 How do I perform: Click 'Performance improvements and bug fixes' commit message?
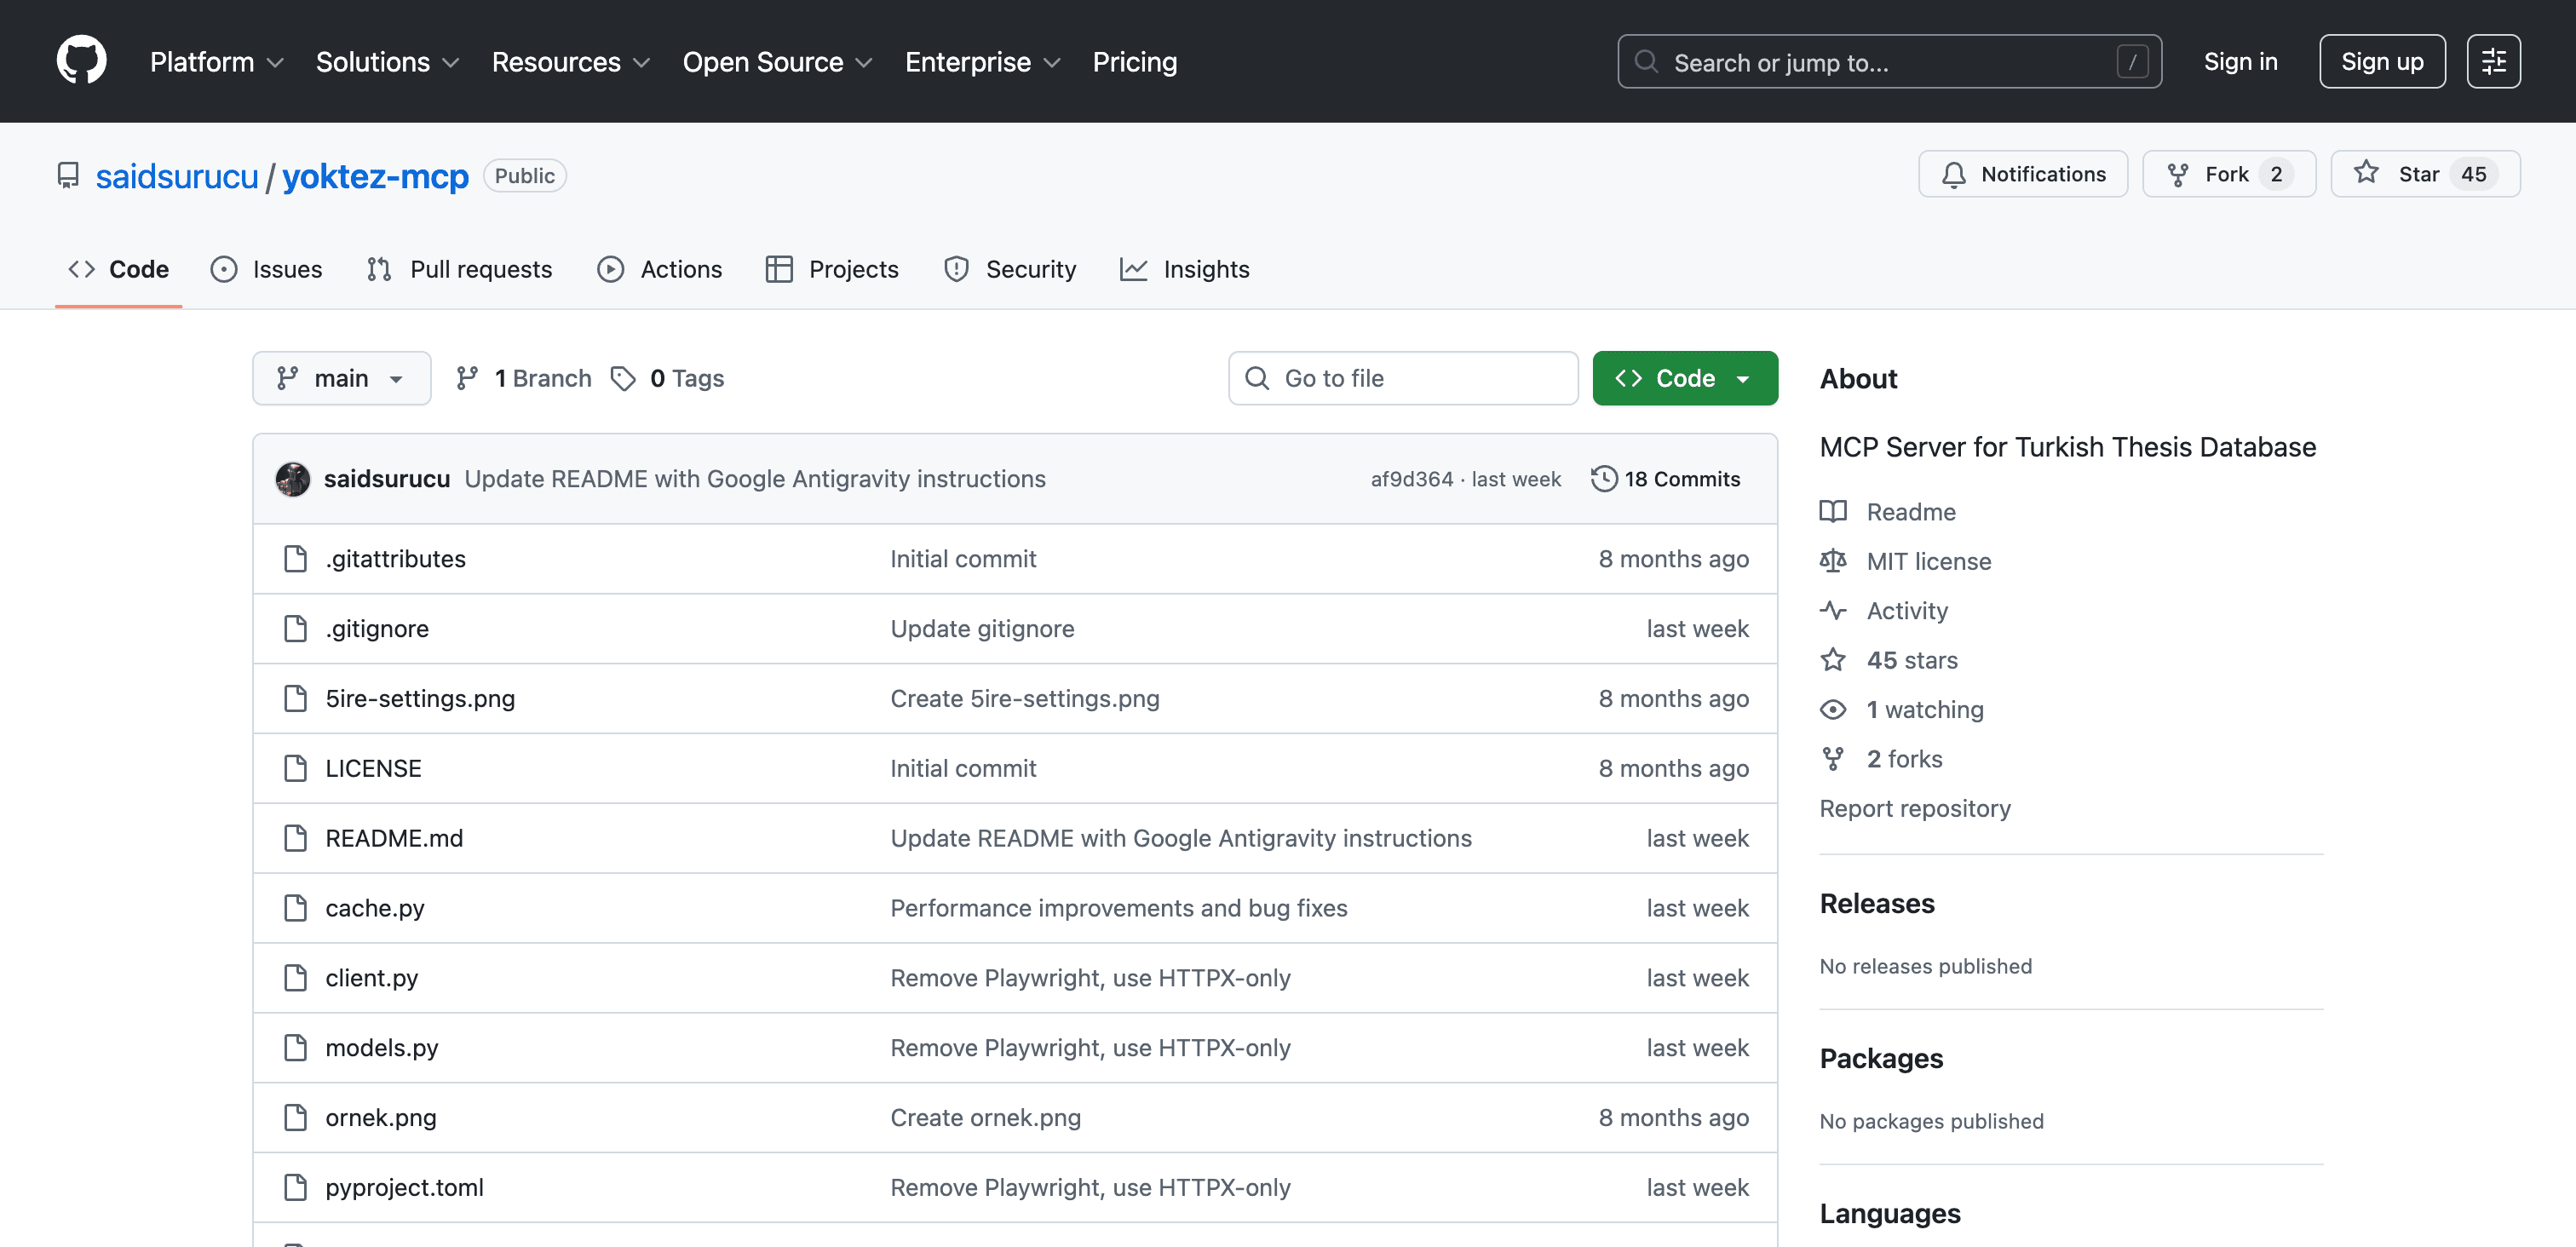(x=1119, y=908)
